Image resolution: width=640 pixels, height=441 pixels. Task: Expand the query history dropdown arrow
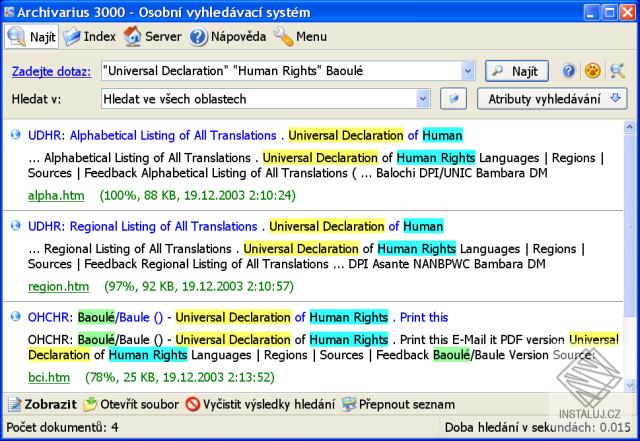coord(468,71)
